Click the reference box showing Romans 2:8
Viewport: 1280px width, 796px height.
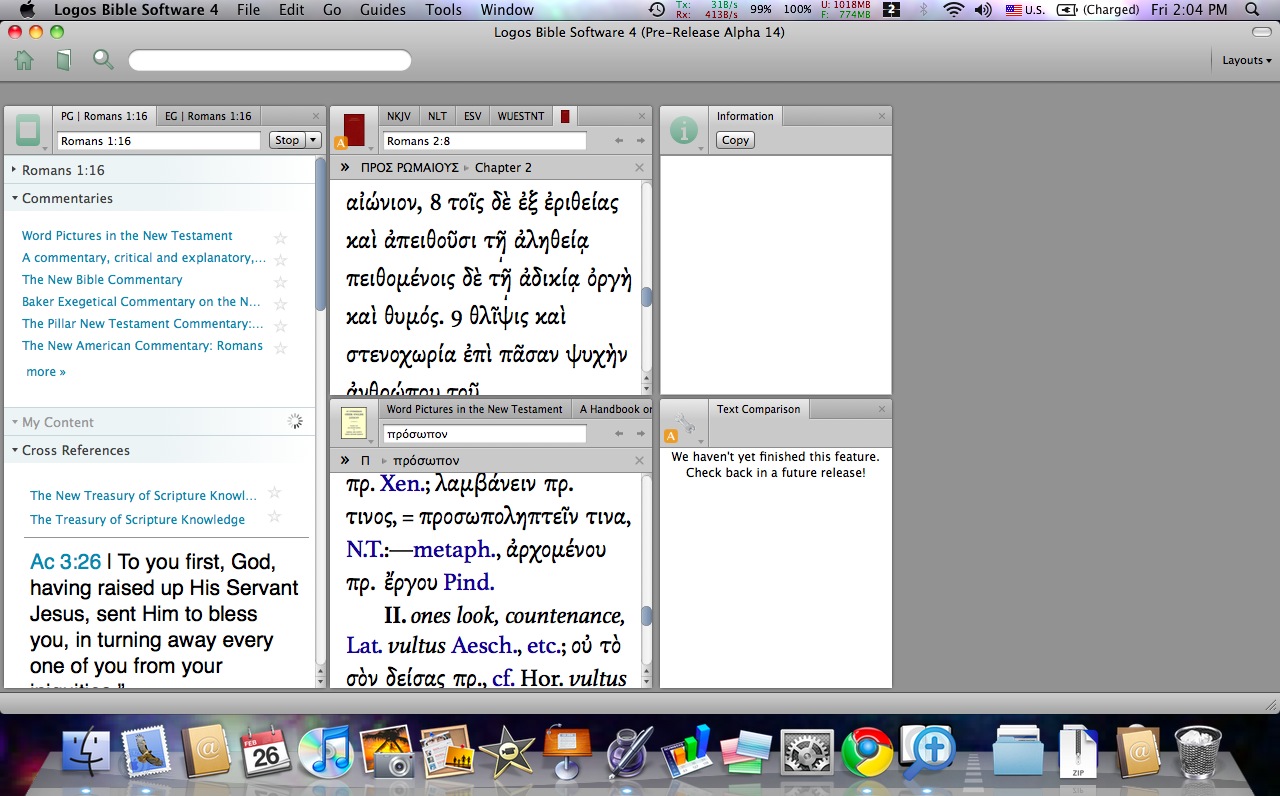click(x=485, y=141)
